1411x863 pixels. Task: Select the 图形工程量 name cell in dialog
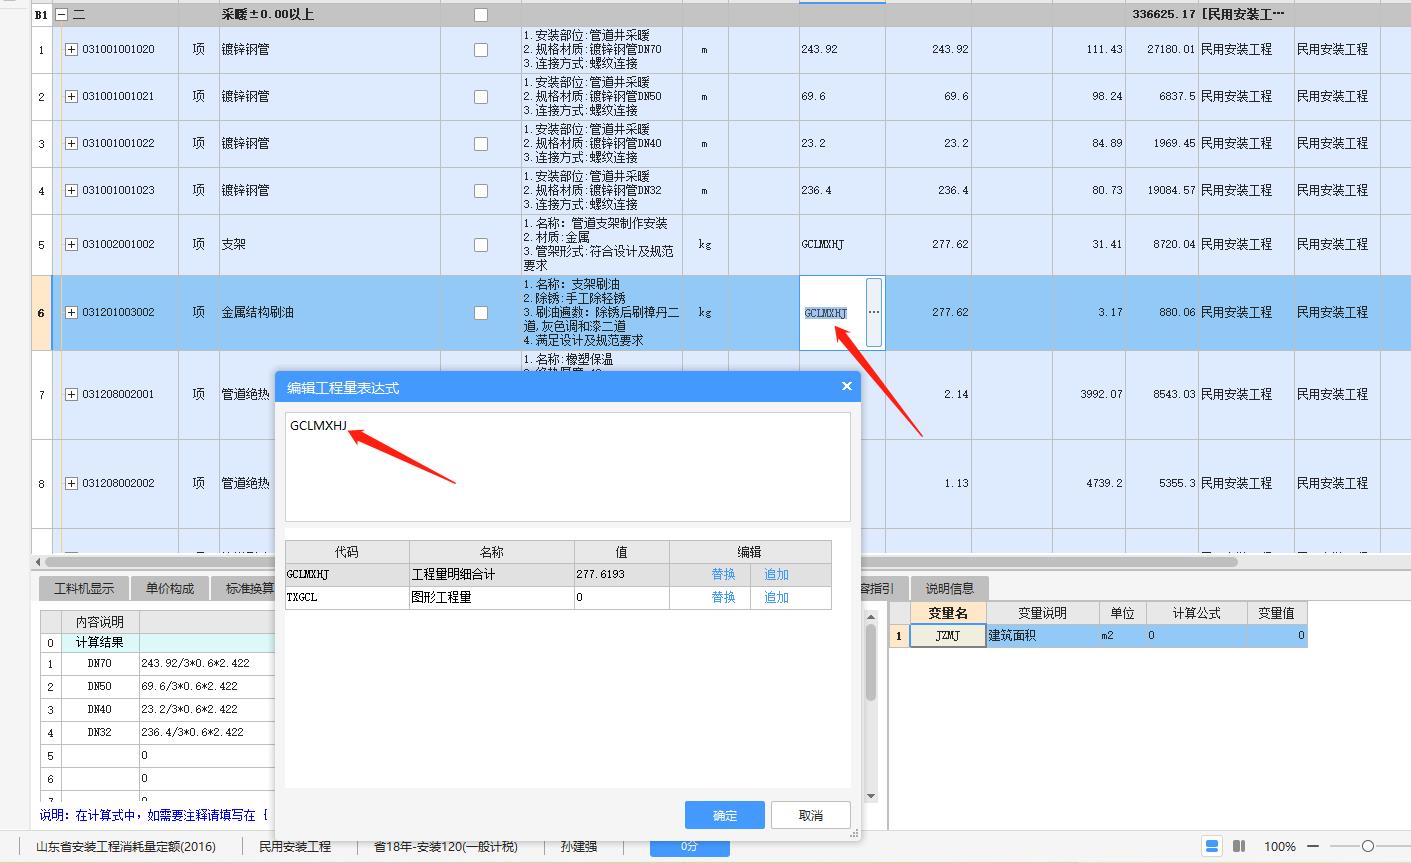491,598
